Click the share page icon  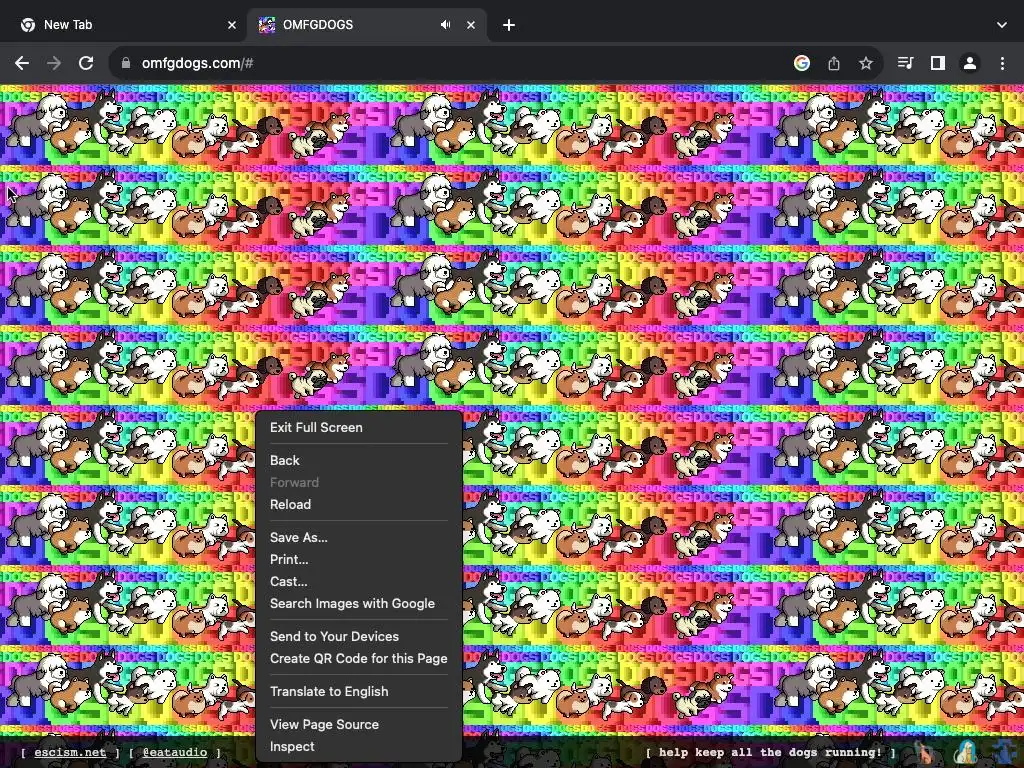pos(834,63)
